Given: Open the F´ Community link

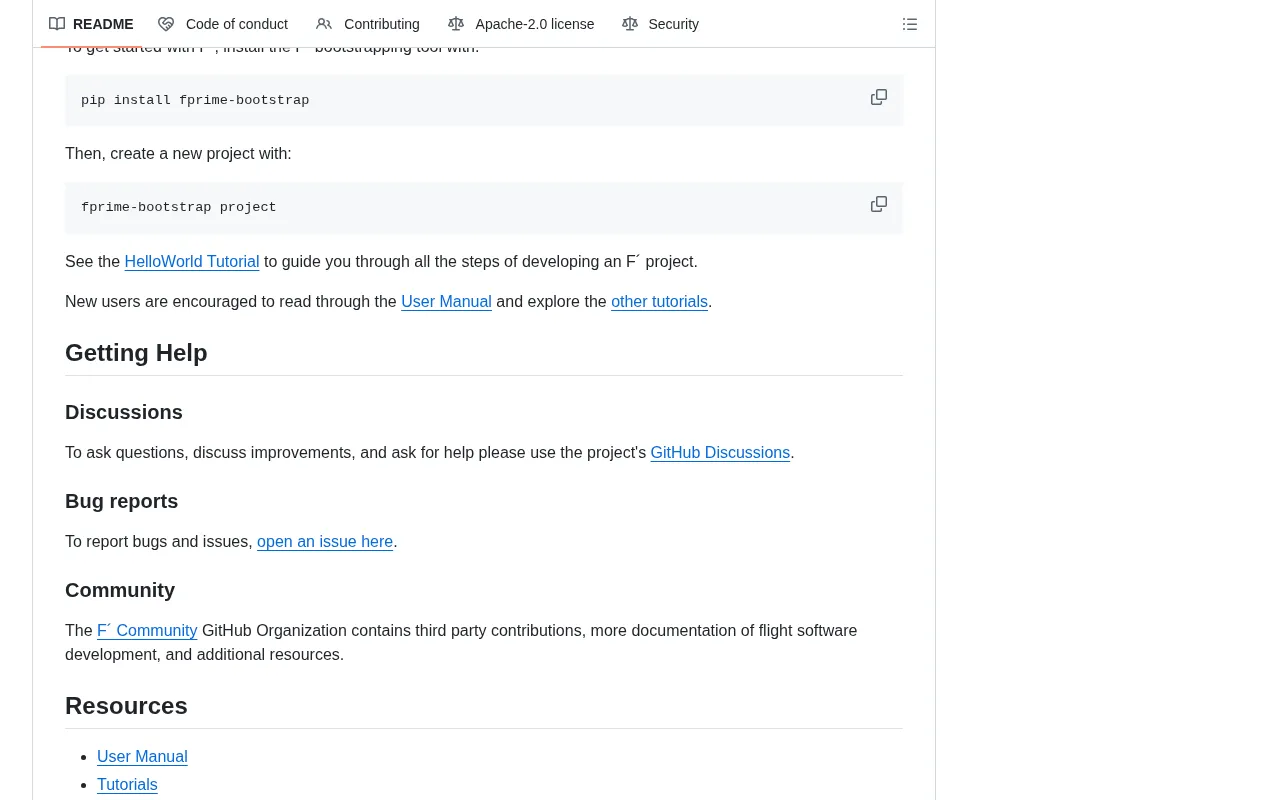Looking at the screenshot, I should [147, 631].
